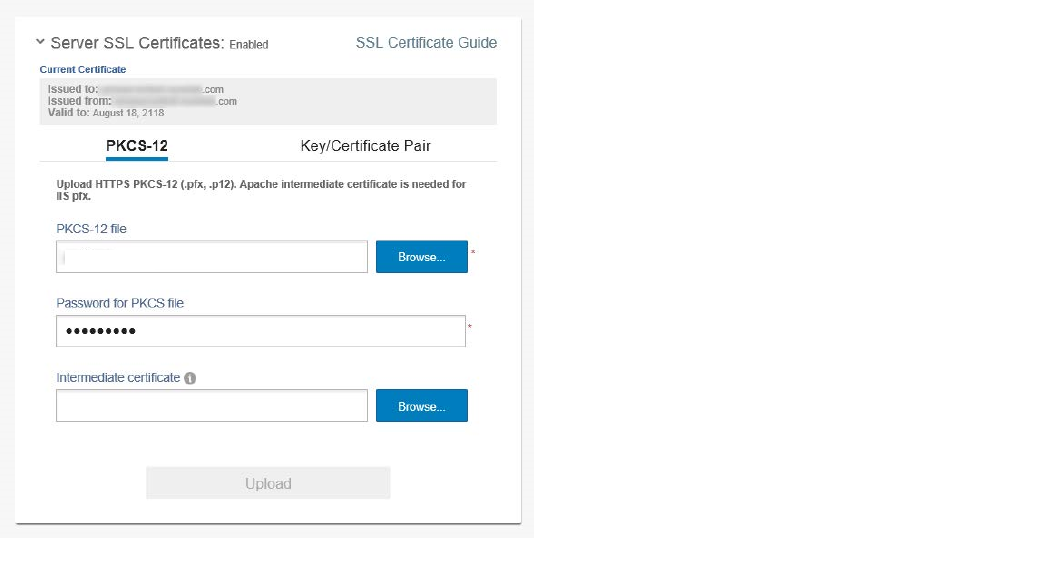Show the Intermediate certificate info icon tooltip
This screenshot has width=1045, height=587.
[190, 378]
